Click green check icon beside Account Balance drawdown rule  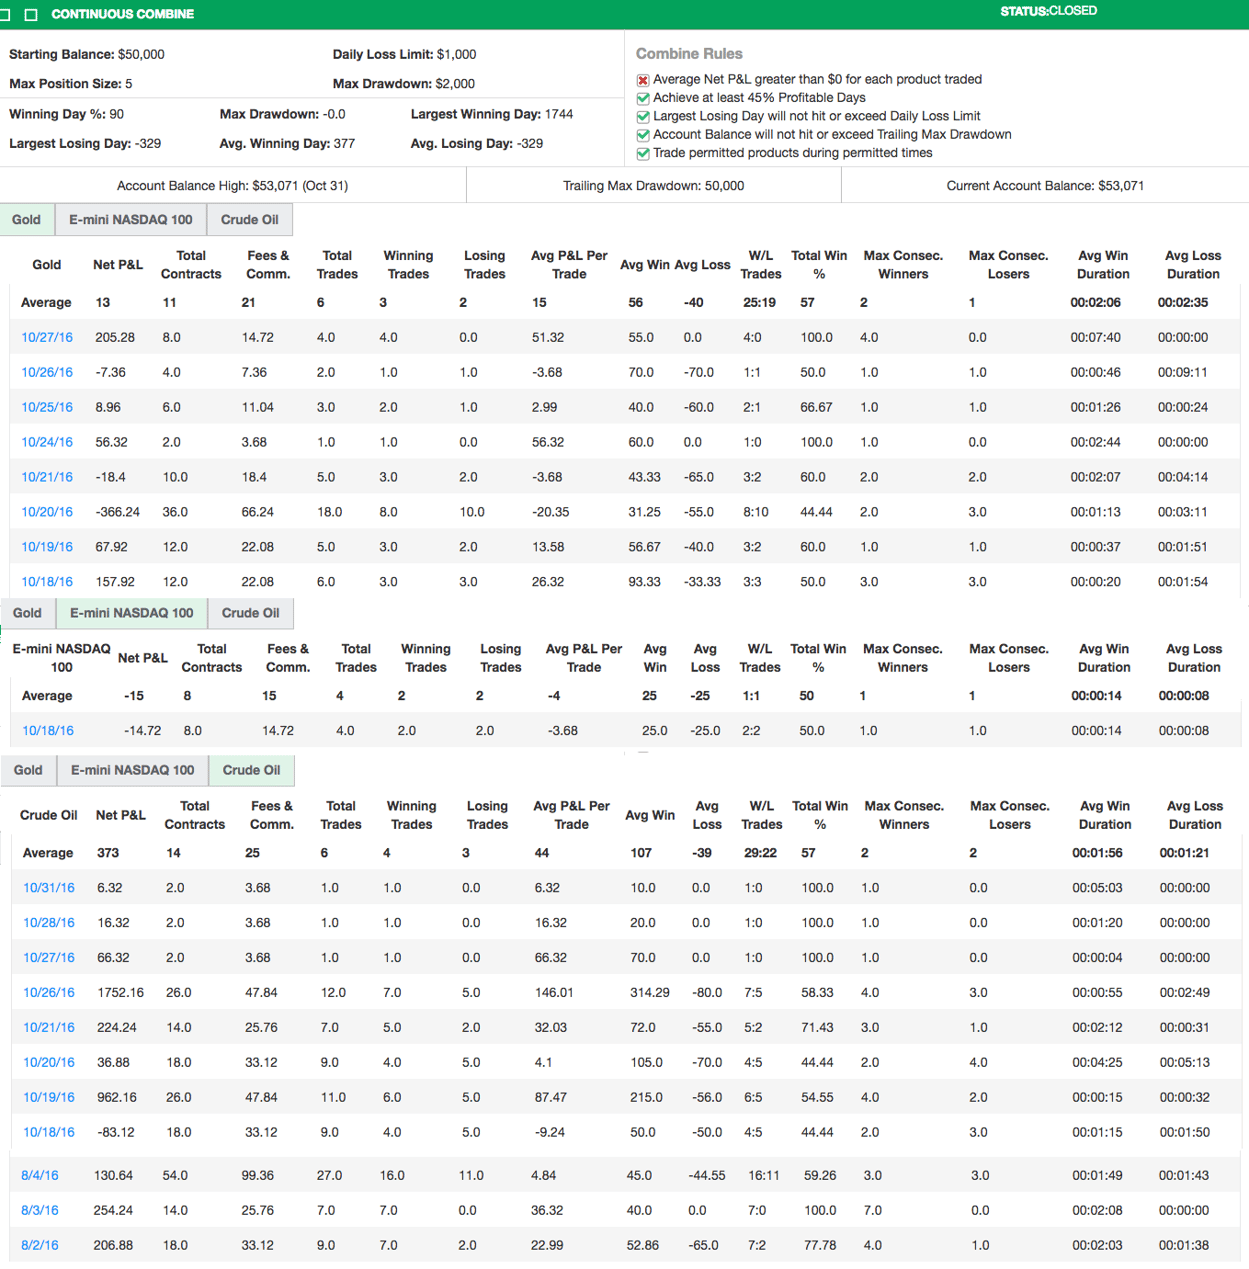pos(643,134)
